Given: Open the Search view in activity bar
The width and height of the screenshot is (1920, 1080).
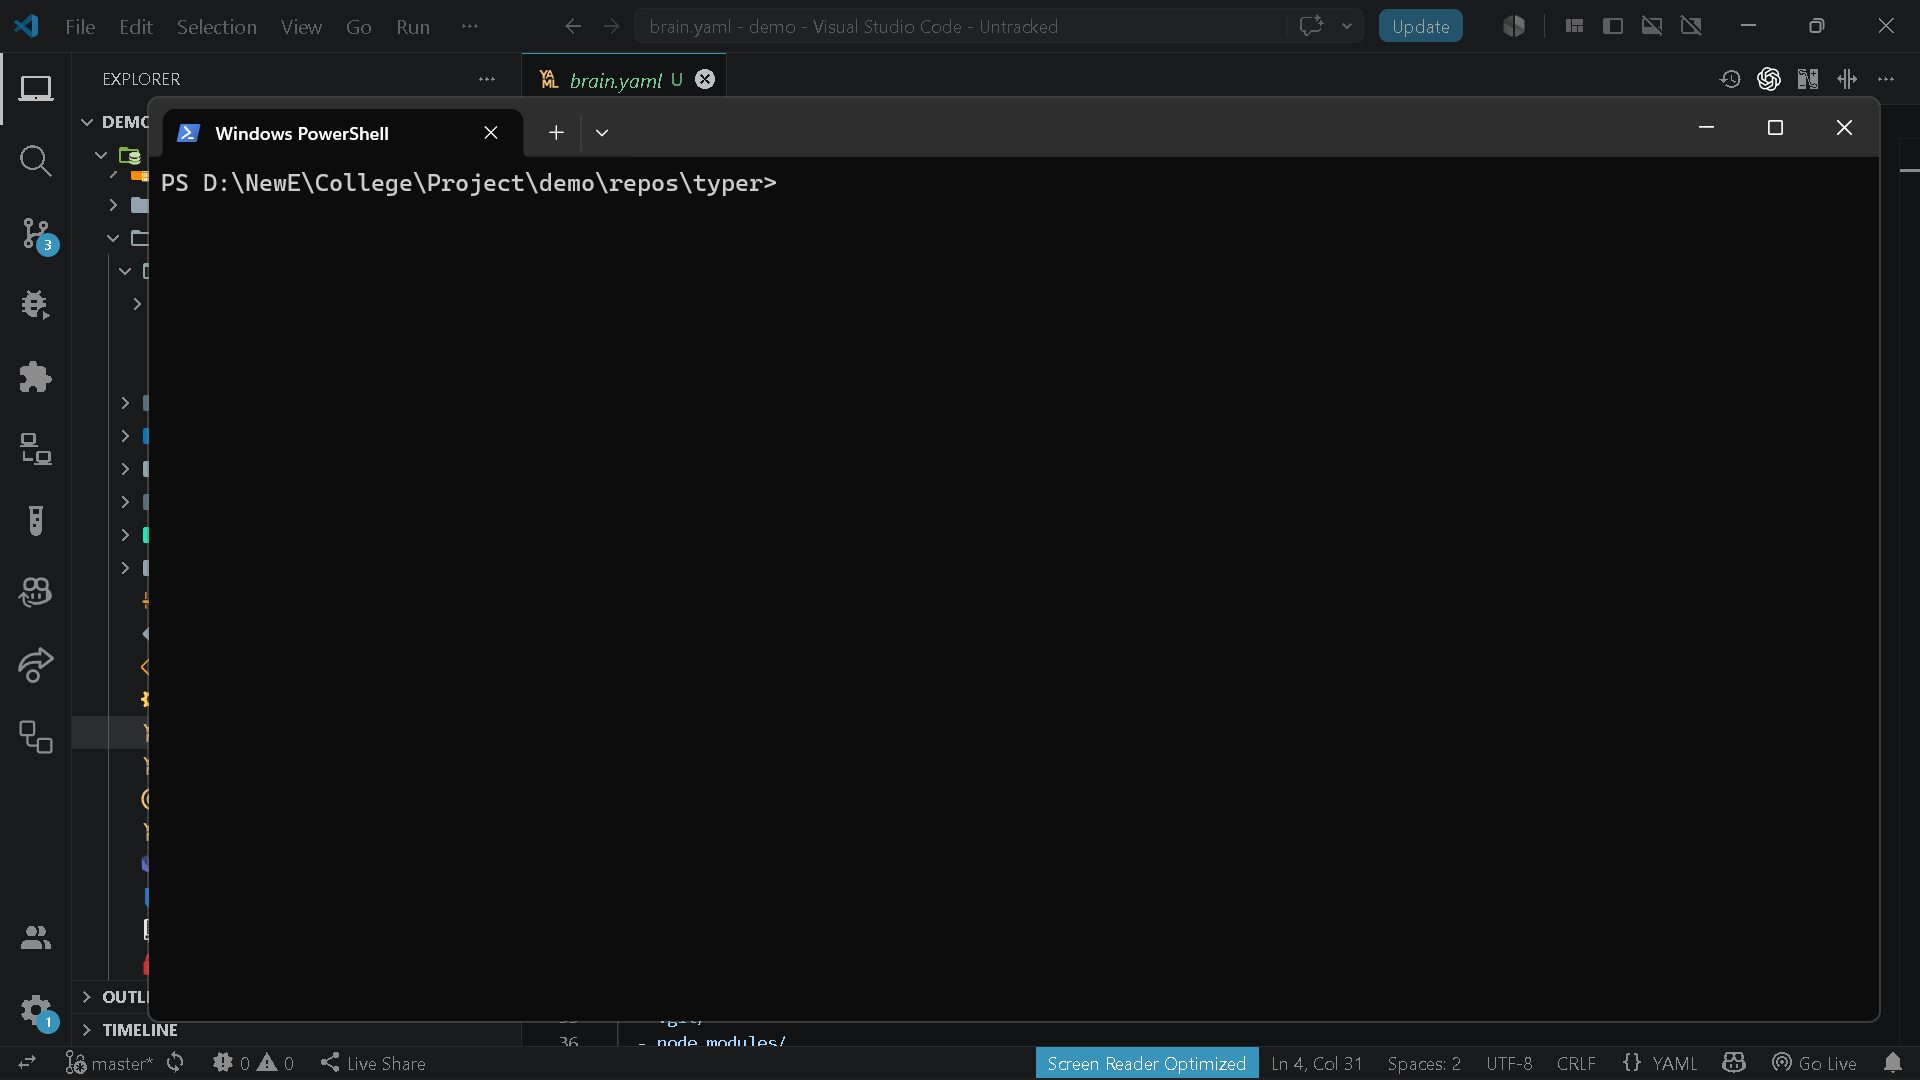Looking at the screenshot, I should 36,160.
